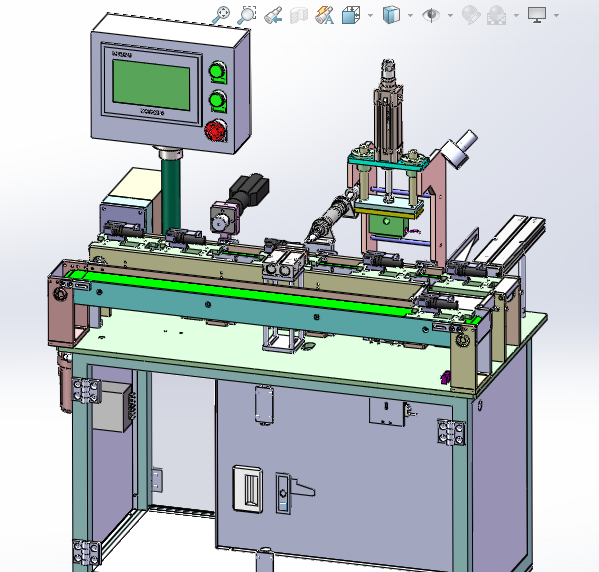Click the Apply Scene icon
599x572 pixels.
pos(497,15)
